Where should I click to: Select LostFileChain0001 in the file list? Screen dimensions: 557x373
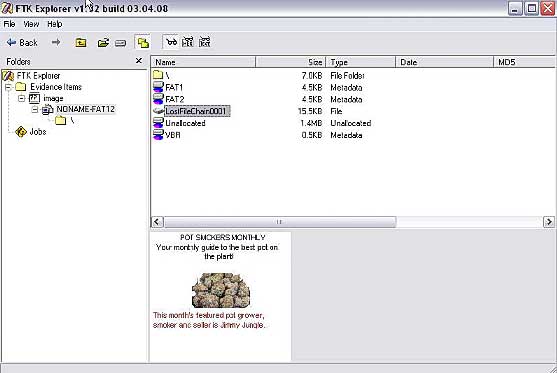coord(196,111)
